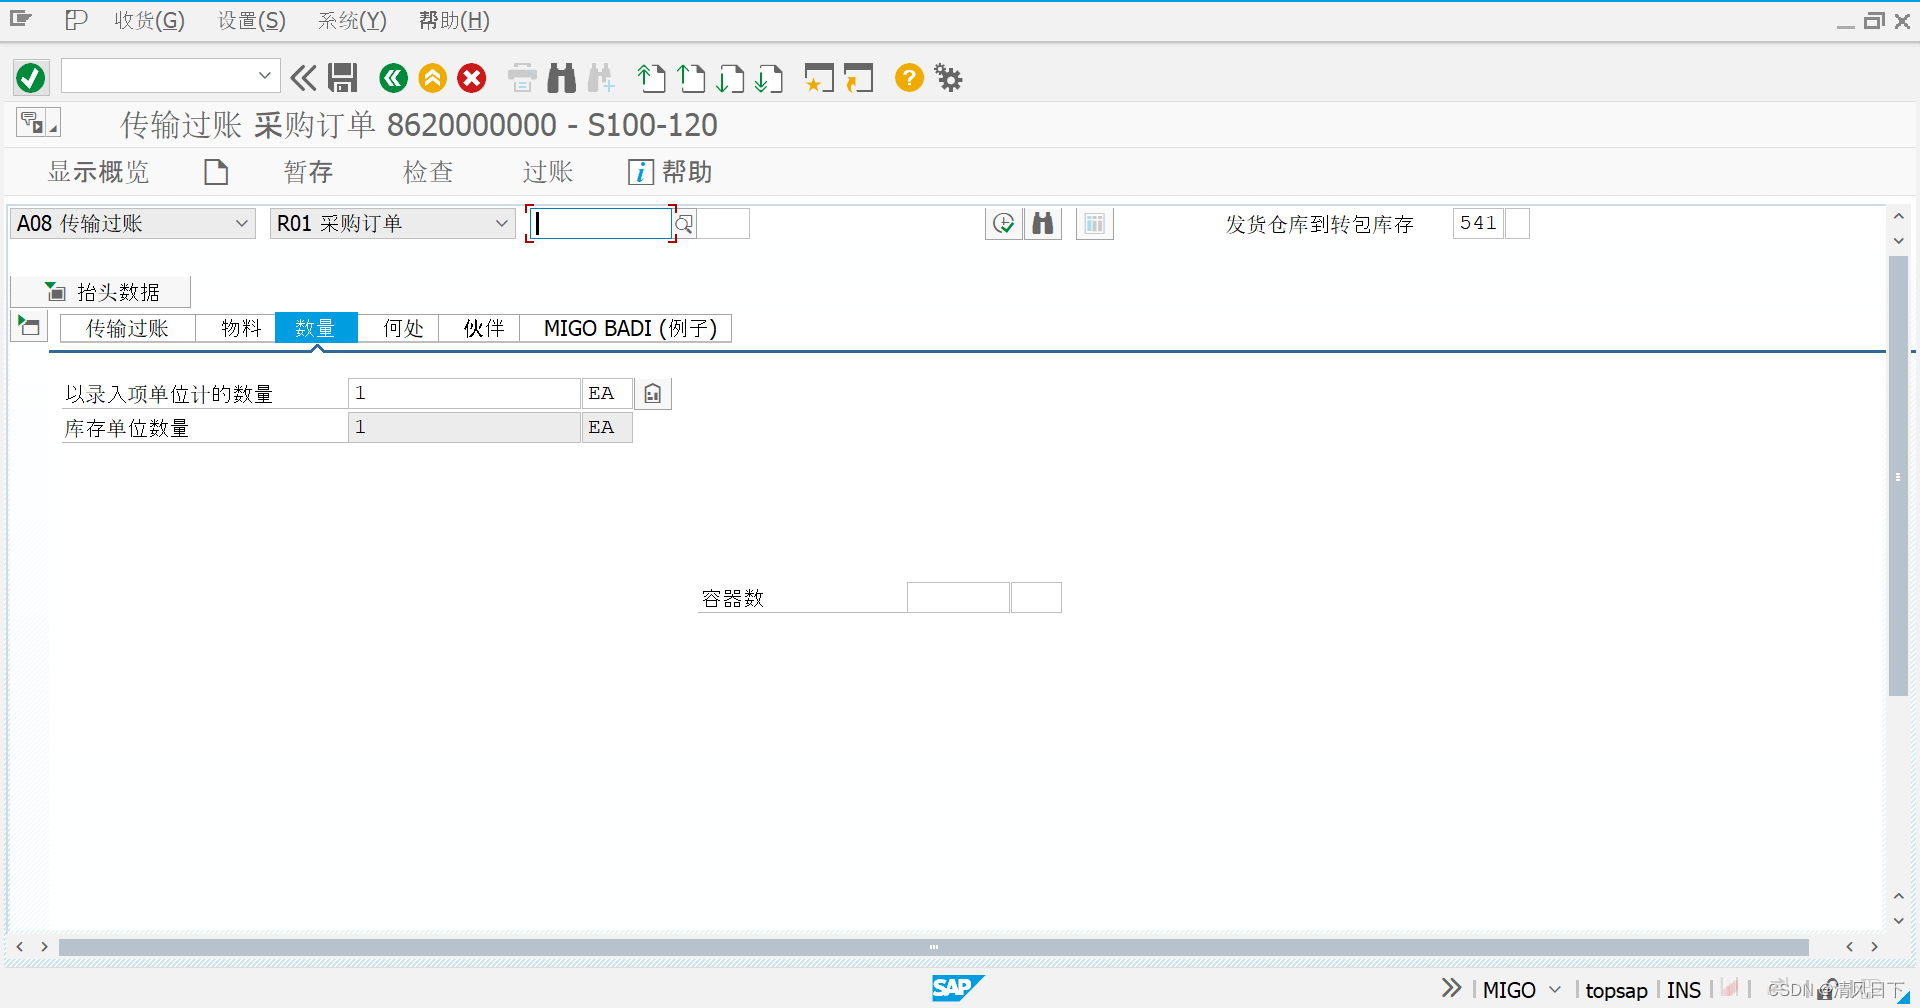Screen dimensions: 1920x1008
Task: Click the topsap system text in status bar
Action: tap(1616, 990)
